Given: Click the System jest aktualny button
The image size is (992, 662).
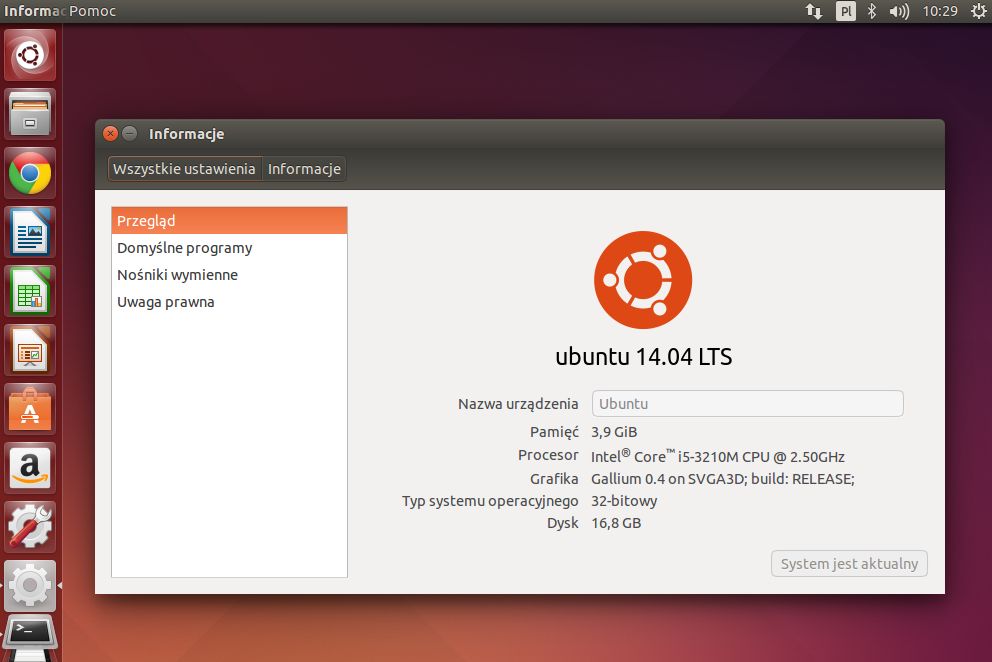Looking at the screenshot, I should coord(849,564).
